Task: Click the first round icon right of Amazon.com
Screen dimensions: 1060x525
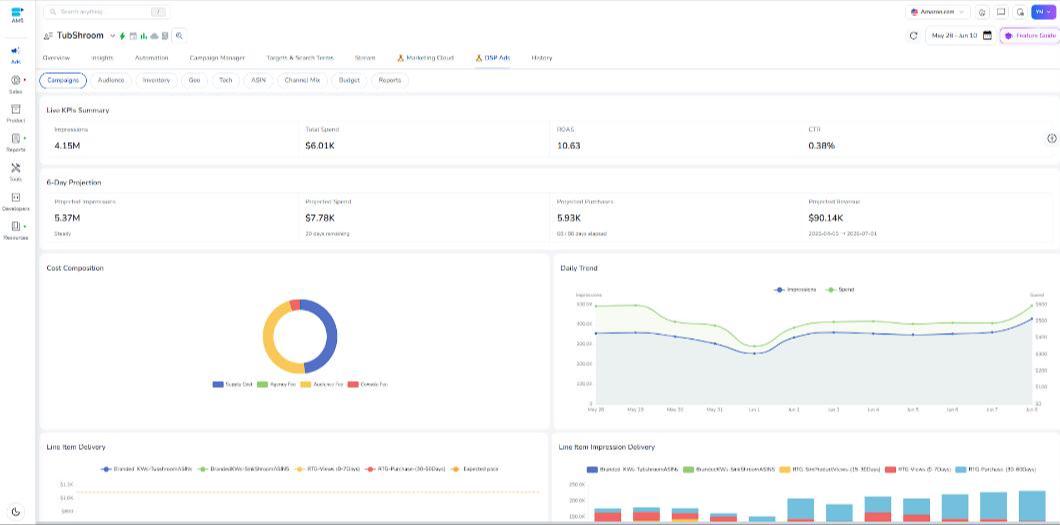Action: (x=982, y=12)
